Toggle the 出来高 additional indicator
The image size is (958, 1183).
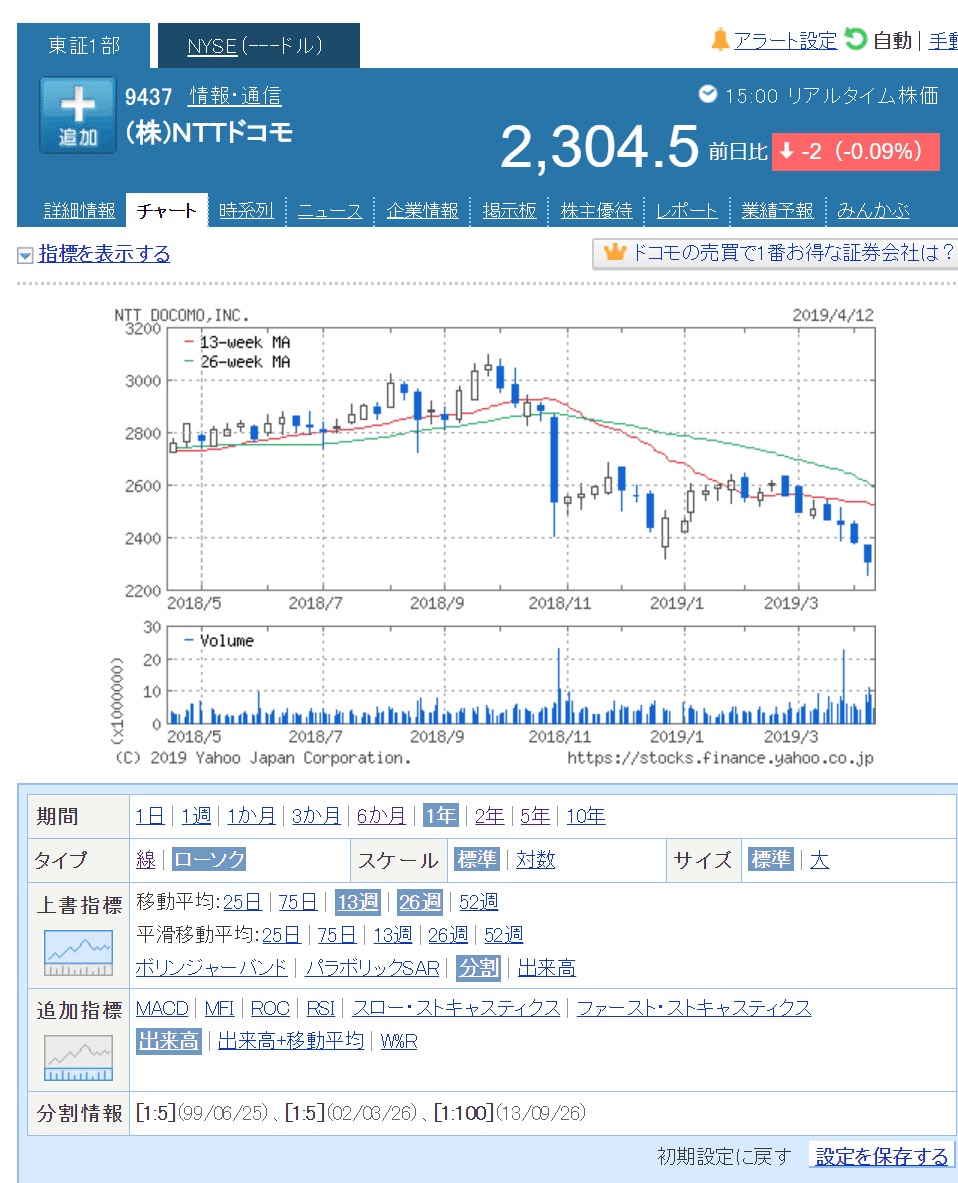pyautogui.click(x=168, y=1041)
